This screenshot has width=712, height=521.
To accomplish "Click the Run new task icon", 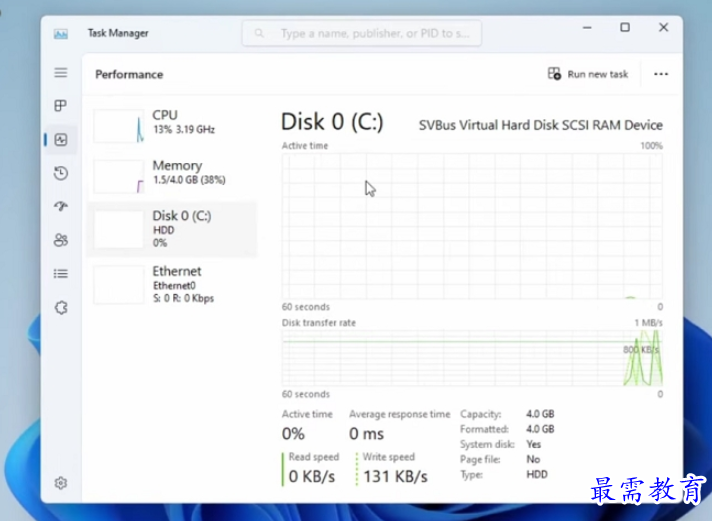I will click(x=554, y=74).
